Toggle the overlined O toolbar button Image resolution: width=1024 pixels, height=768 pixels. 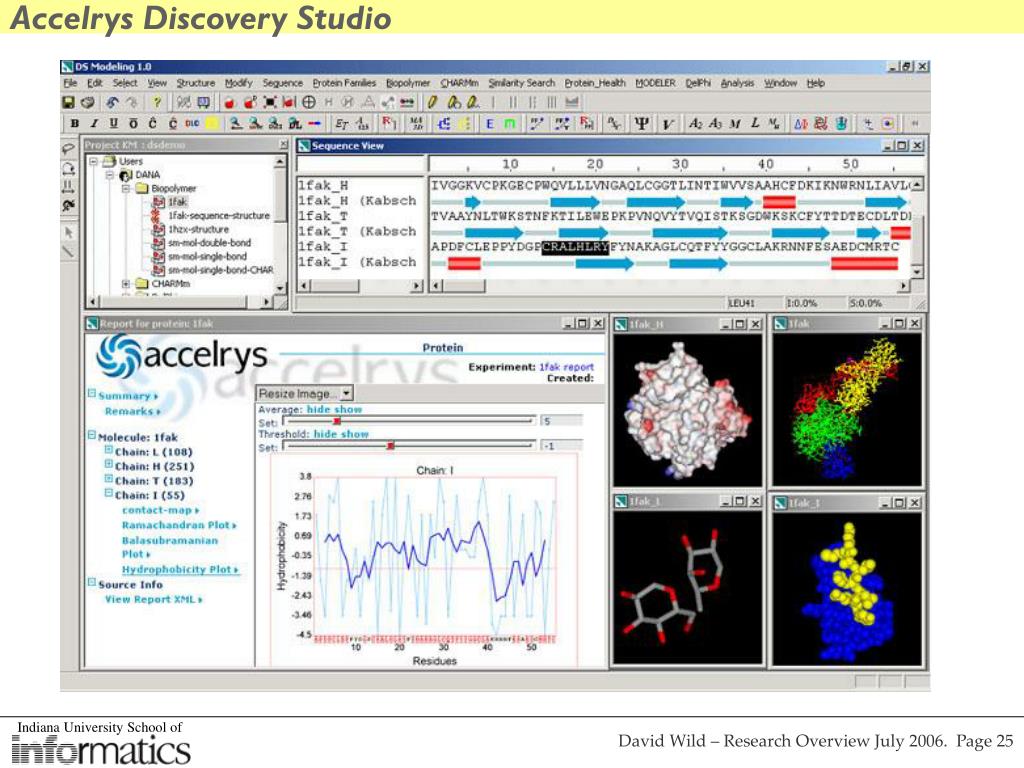pos(133,123)
